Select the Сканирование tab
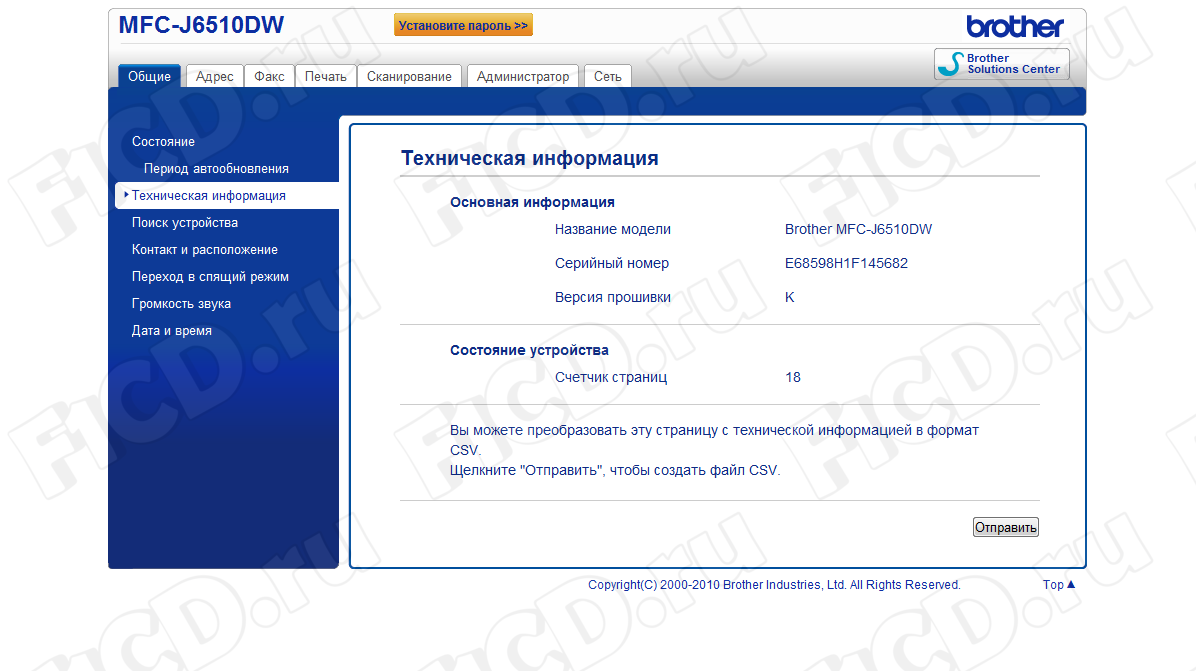Screen dimensions: 1196x671 409,76
